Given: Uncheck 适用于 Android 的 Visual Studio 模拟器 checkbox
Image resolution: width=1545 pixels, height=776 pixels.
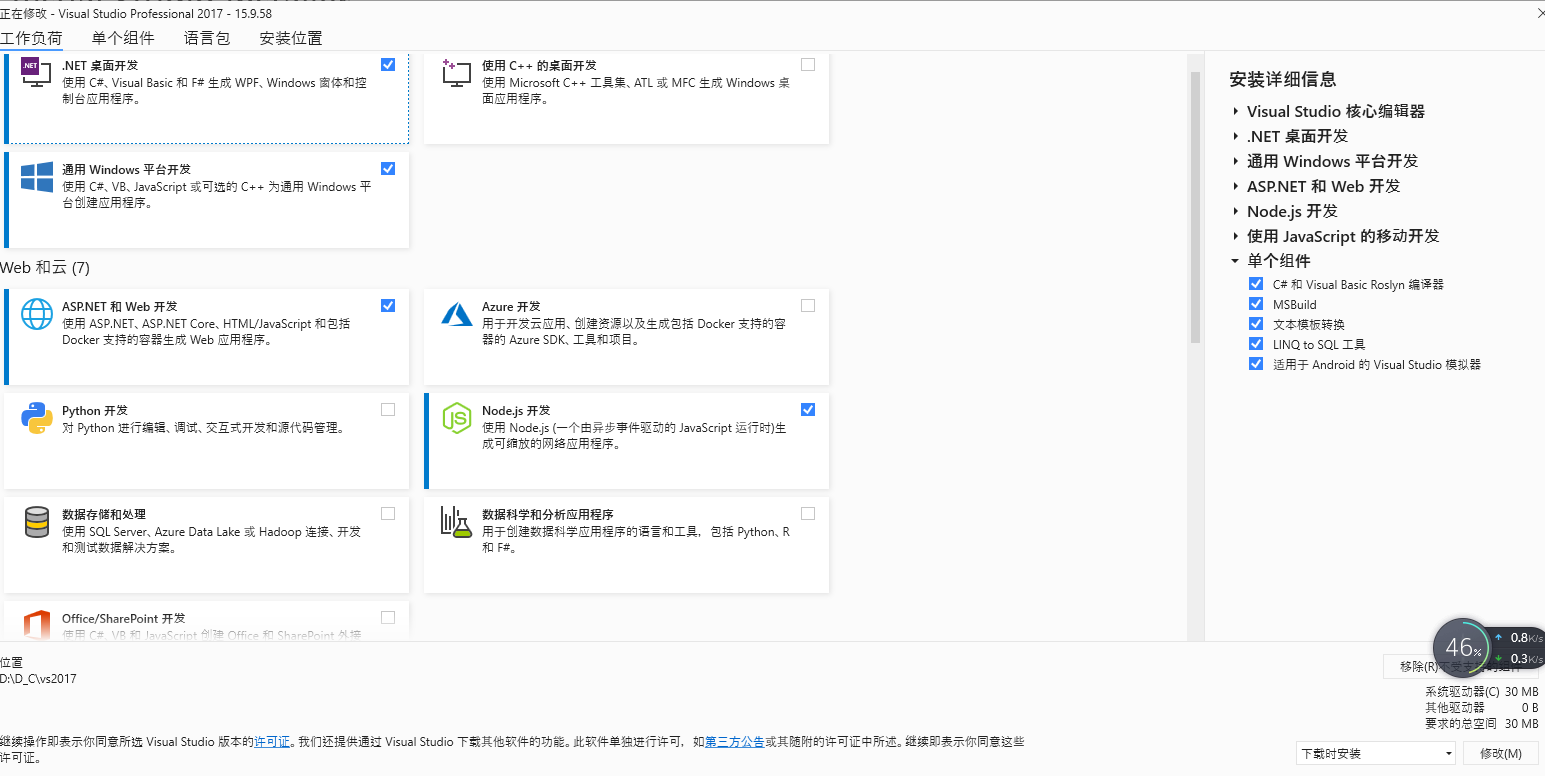Looking at the screenshot, I should 1256,364.
